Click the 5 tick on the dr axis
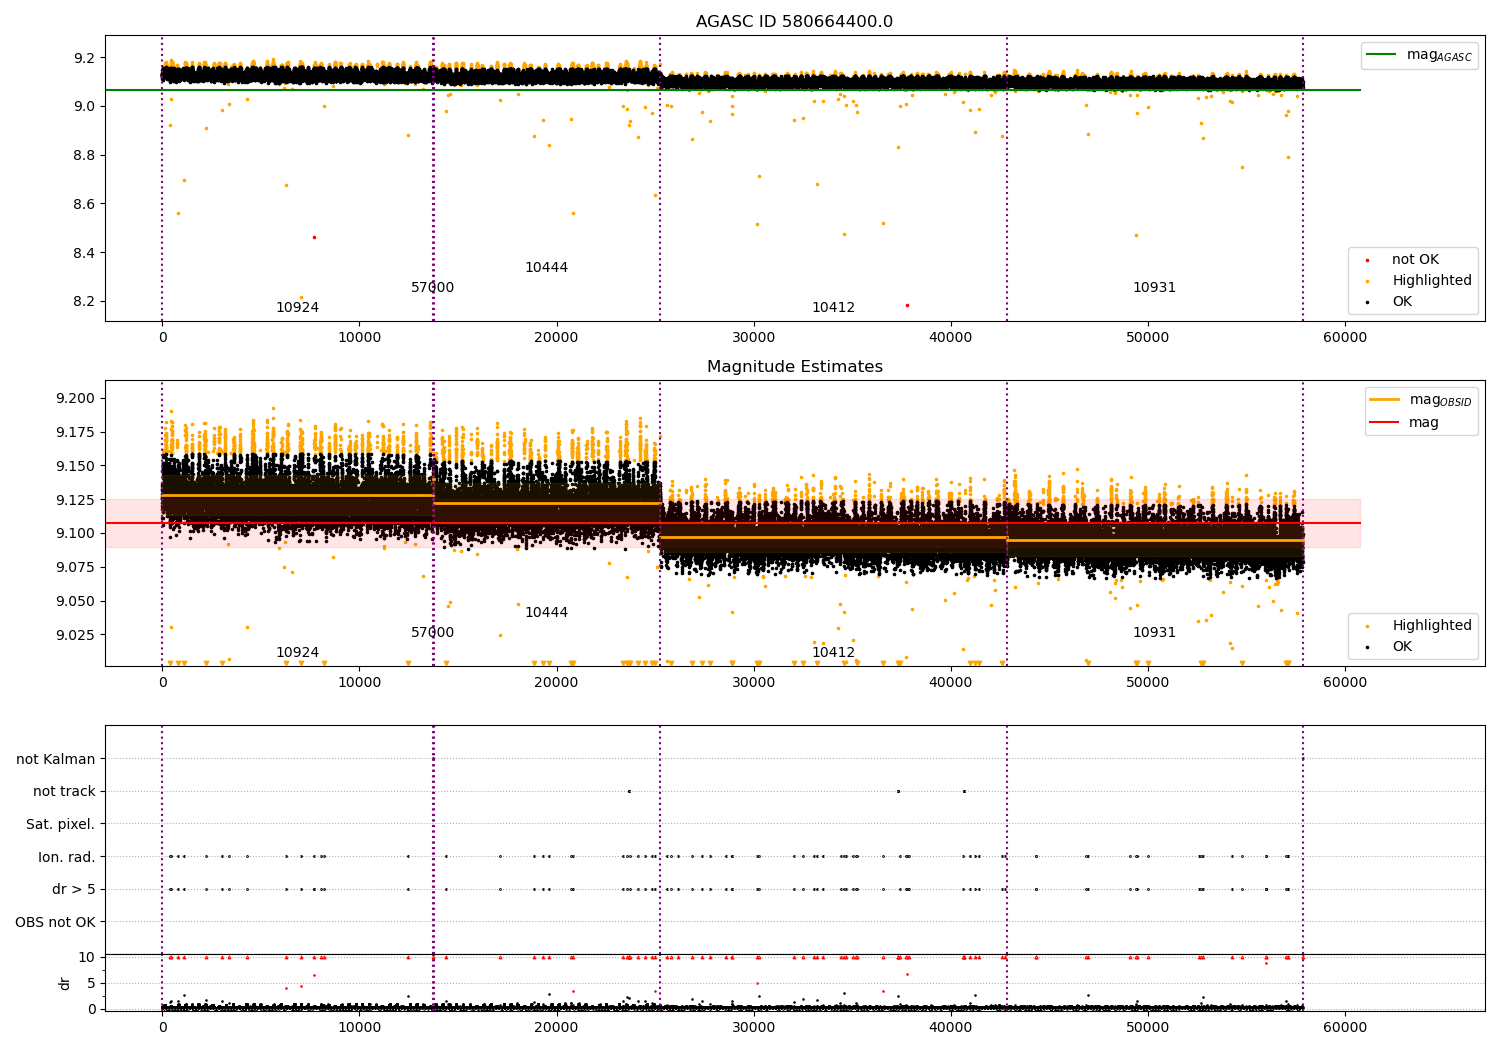This screenshot has width=1500, height=1050. pos(91,983)
